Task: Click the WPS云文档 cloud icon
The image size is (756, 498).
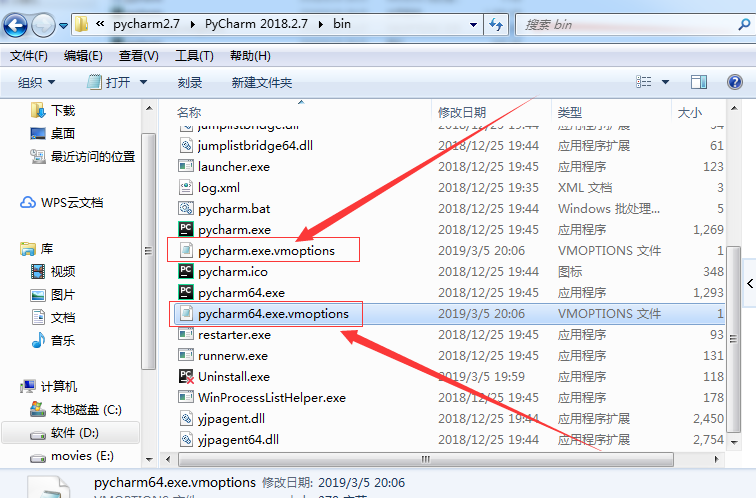Action: coord(28,202)
